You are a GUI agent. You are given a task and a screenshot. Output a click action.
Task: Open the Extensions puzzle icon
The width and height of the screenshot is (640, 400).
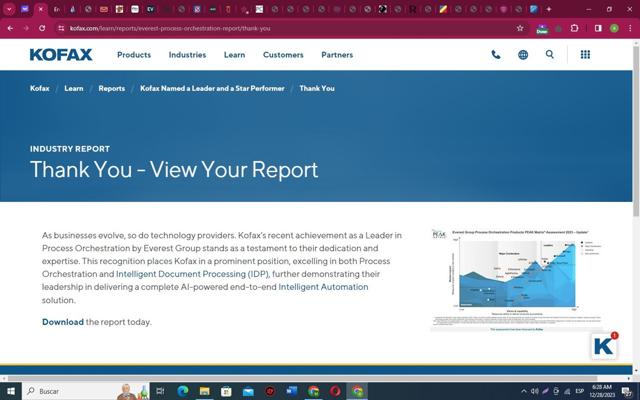coord(574,28)
